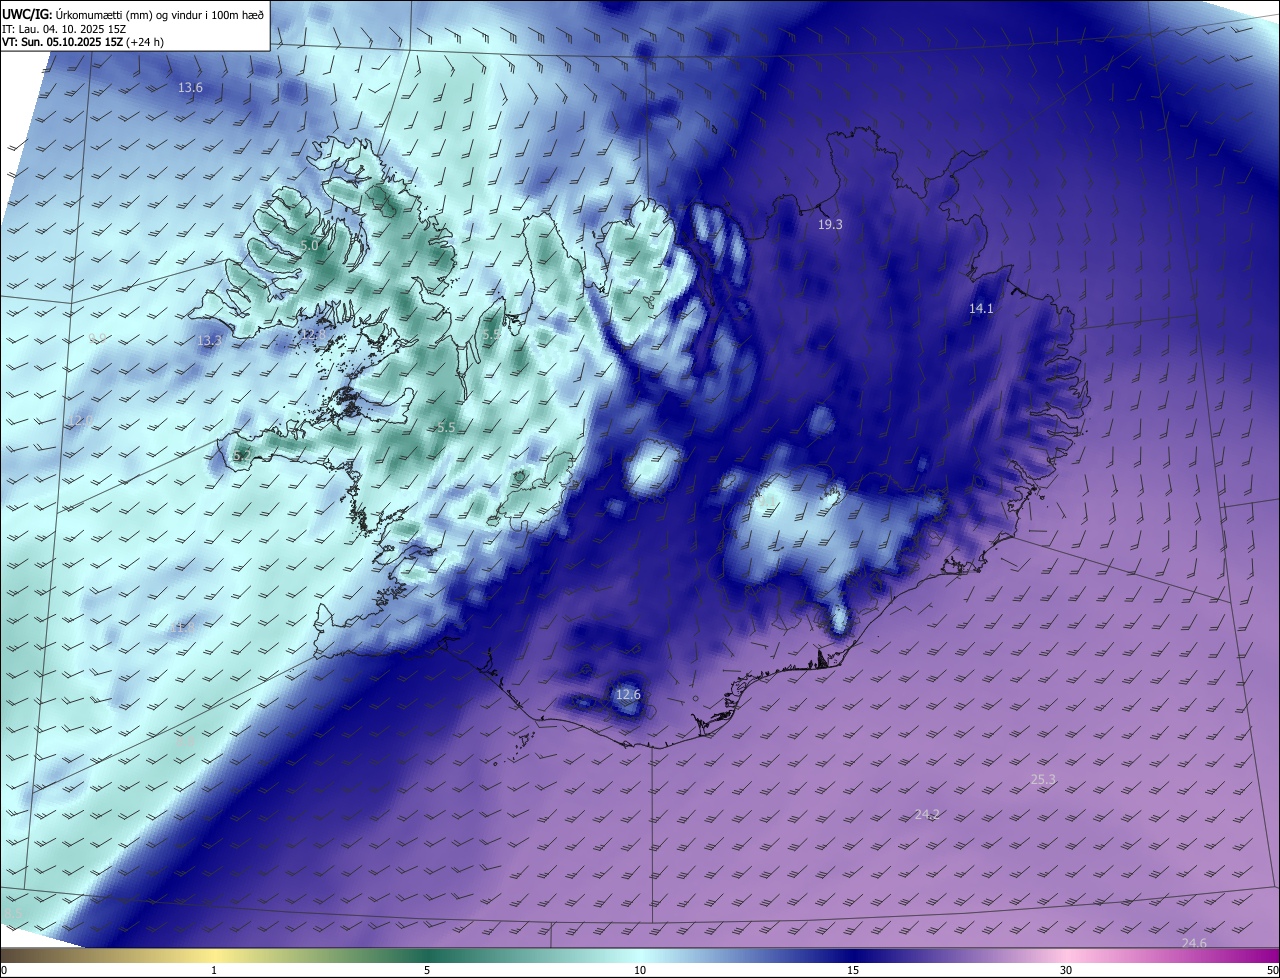
Task: Click the 24.6 value label above the colorbar
Action: point(1194,944)
